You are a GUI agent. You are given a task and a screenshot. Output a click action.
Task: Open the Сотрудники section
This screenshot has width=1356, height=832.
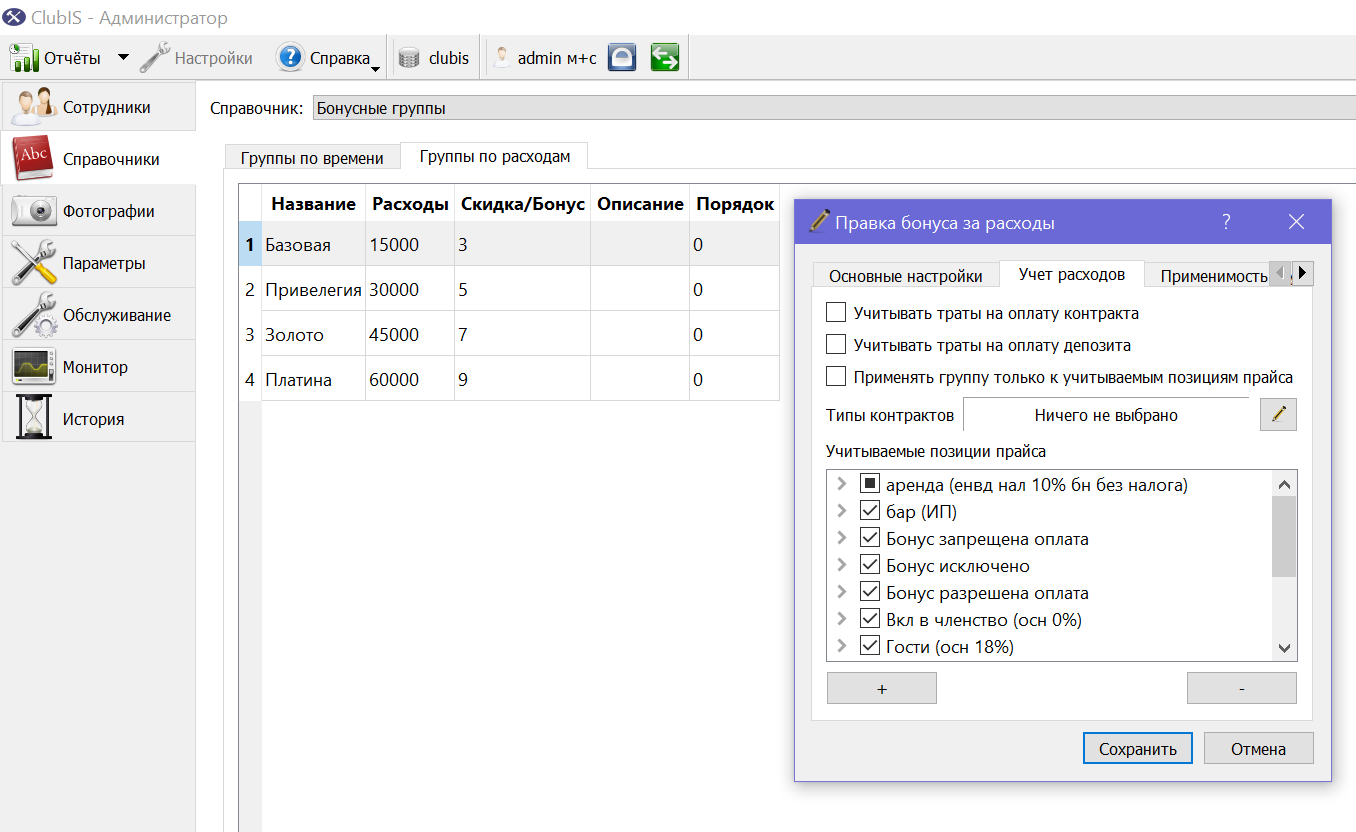click(98, 107)
